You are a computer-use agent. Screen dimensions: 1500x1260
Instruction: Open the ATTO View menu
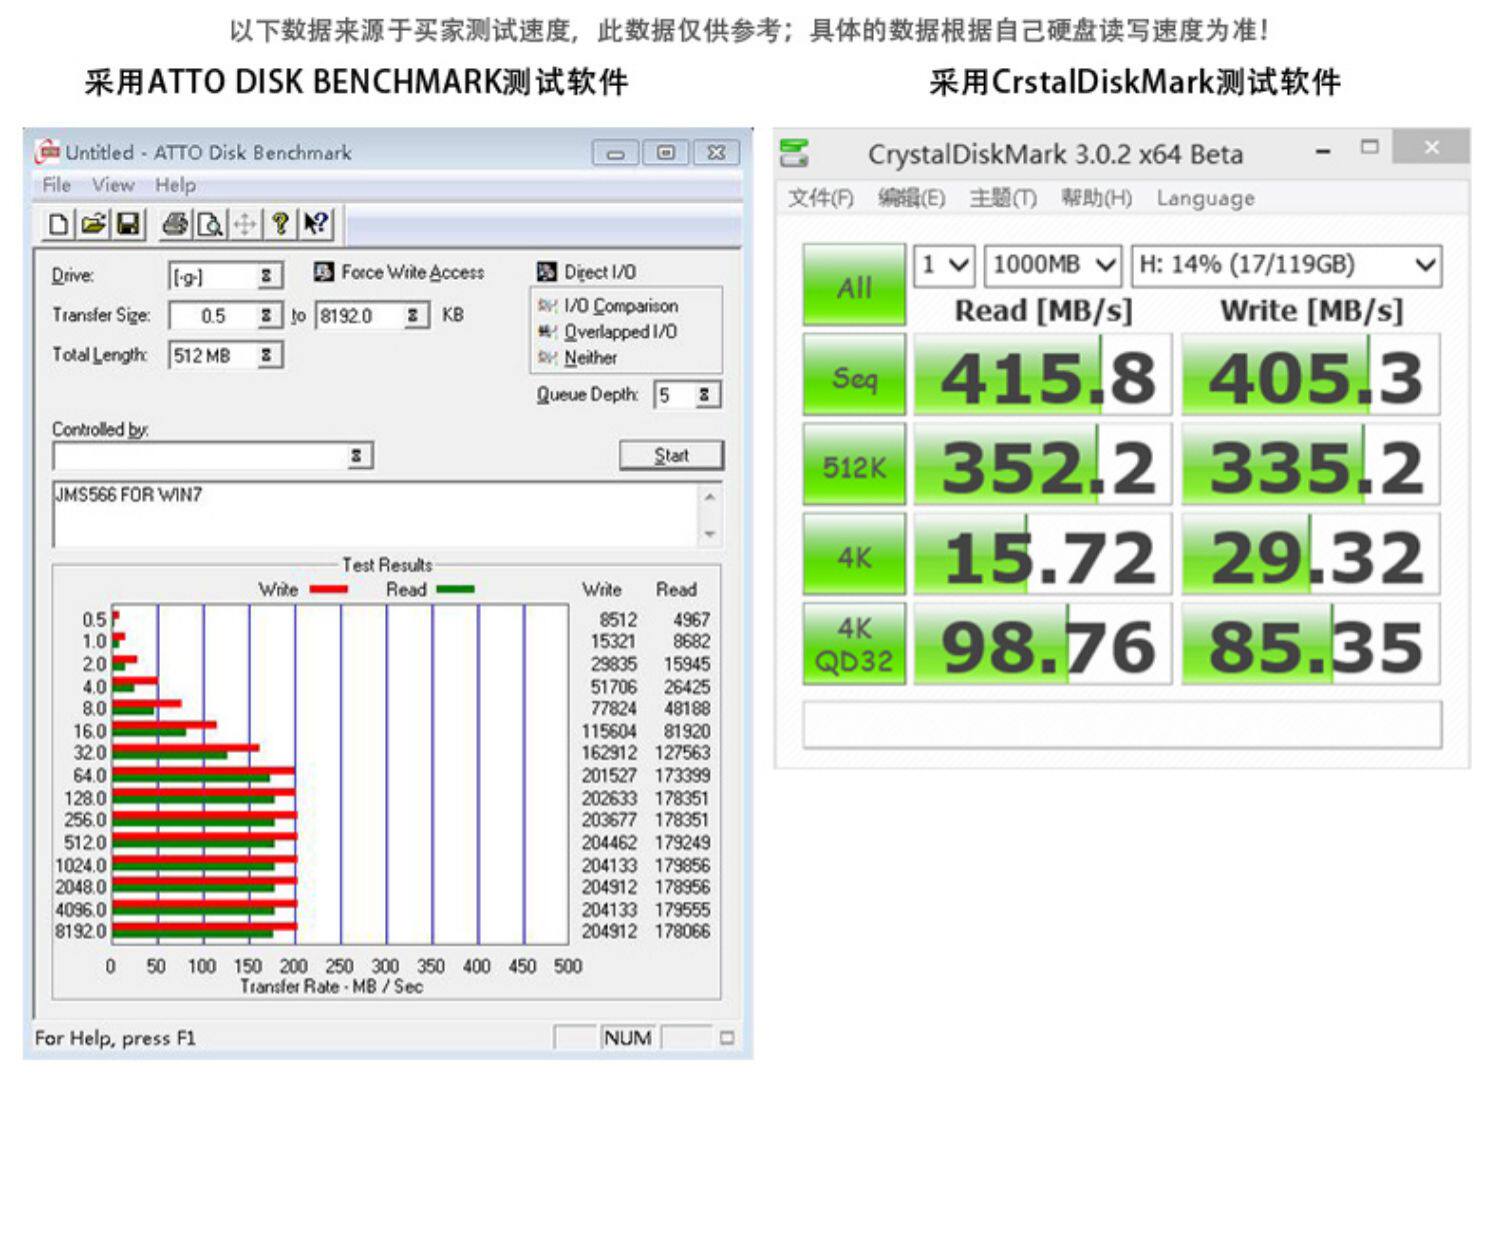tap(113, 185)
